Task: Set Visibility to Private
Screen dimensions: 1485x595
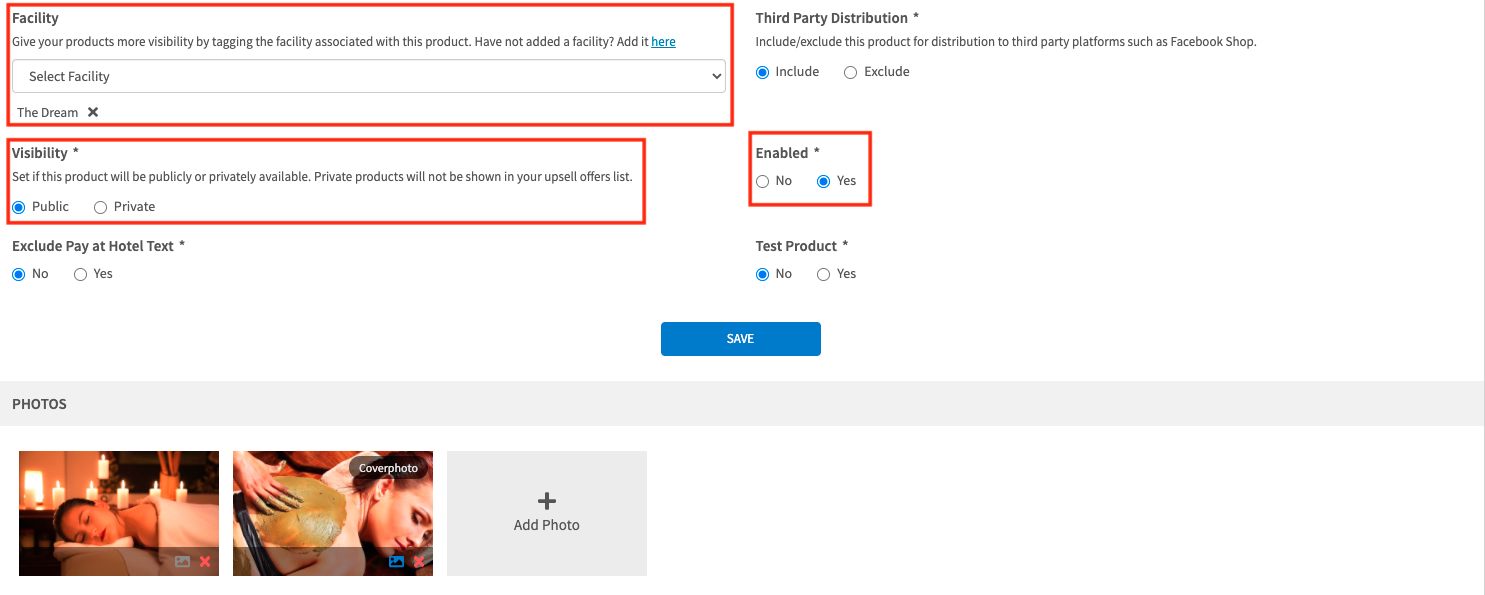Action: pyautogui.click(x=100, y=207)
